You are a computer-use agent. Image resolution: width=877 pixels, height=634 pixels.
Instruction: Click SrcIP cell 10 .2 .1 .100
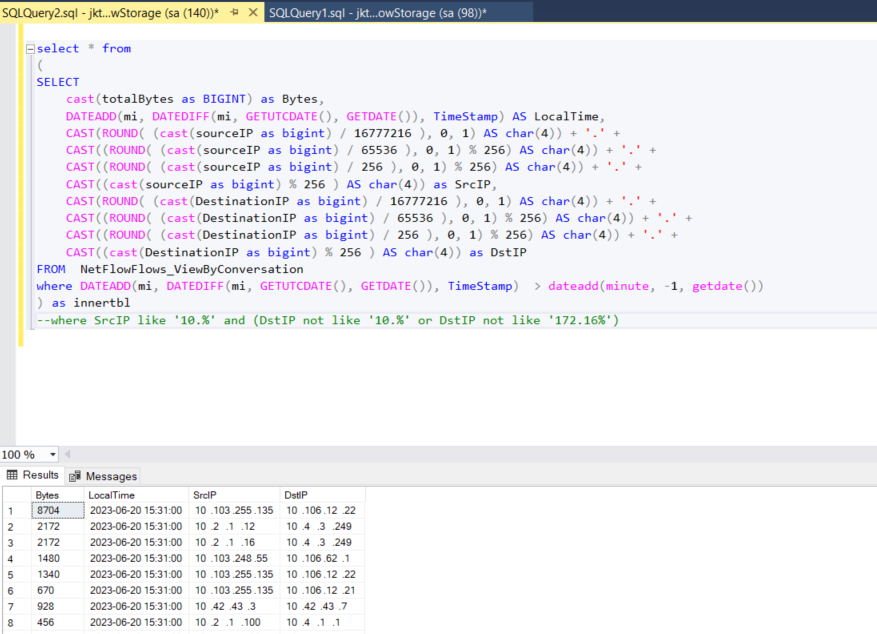click(x=234, y=623)
